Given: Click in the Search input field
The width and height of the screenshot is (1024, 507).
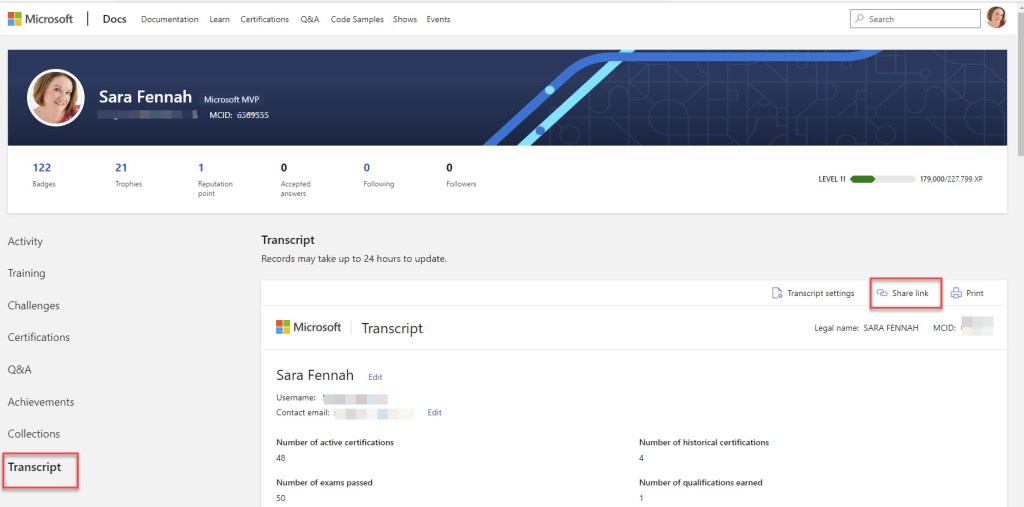Looking at the screenshot, I should [920, 19].
